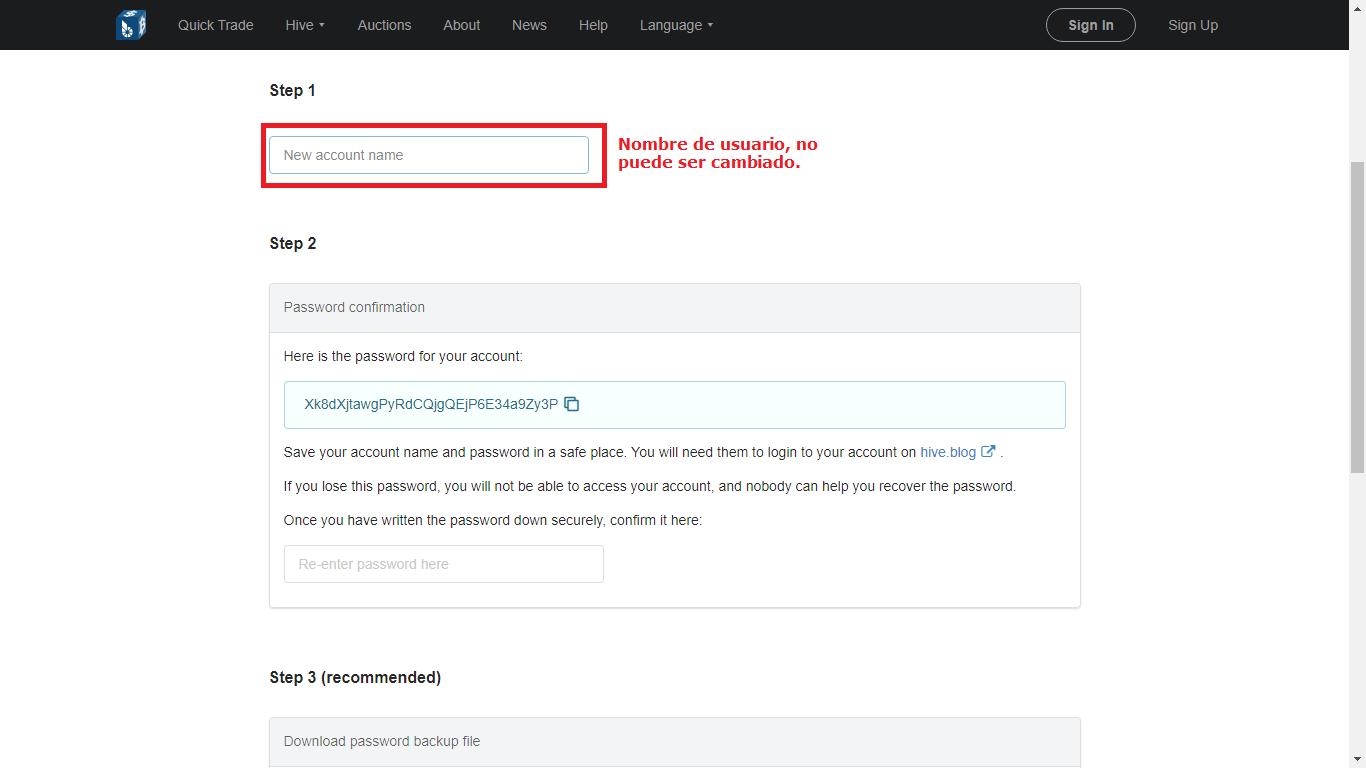Click the Step 1 heading
Screen dimensions: 1366x768
tap(292, 90)
